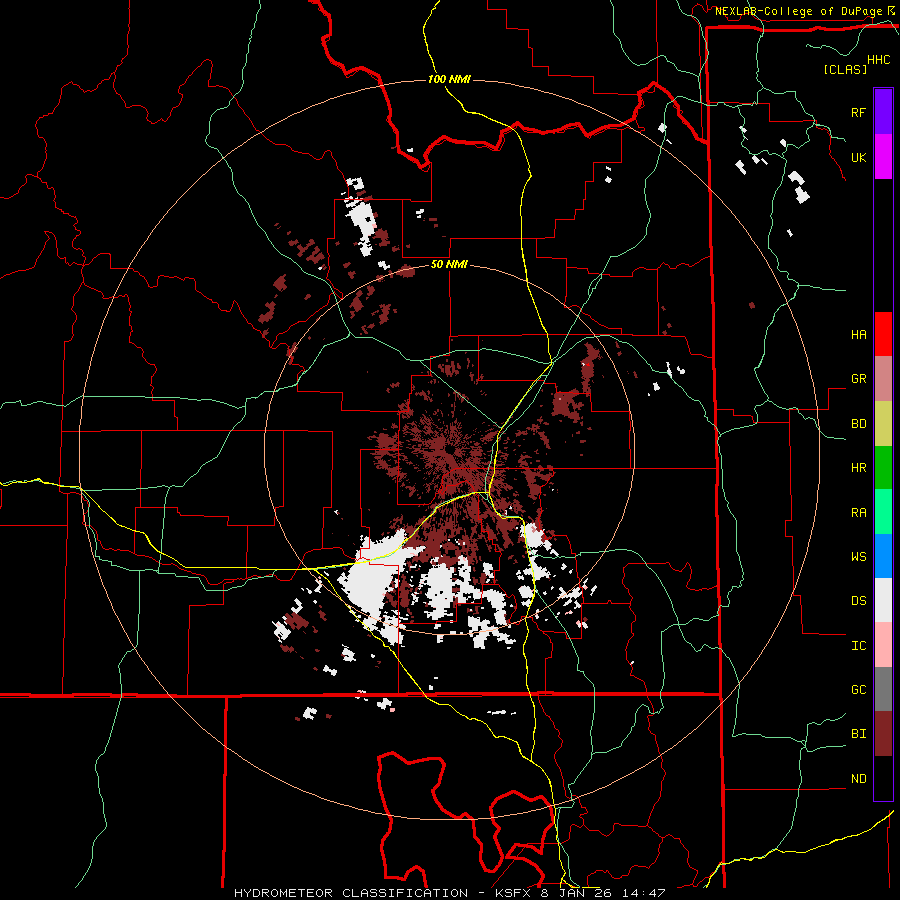Viewport: 900px width, 900px height.
Task: Click the RA legend label
Action: pyautogui.click(x=858, y=513)
